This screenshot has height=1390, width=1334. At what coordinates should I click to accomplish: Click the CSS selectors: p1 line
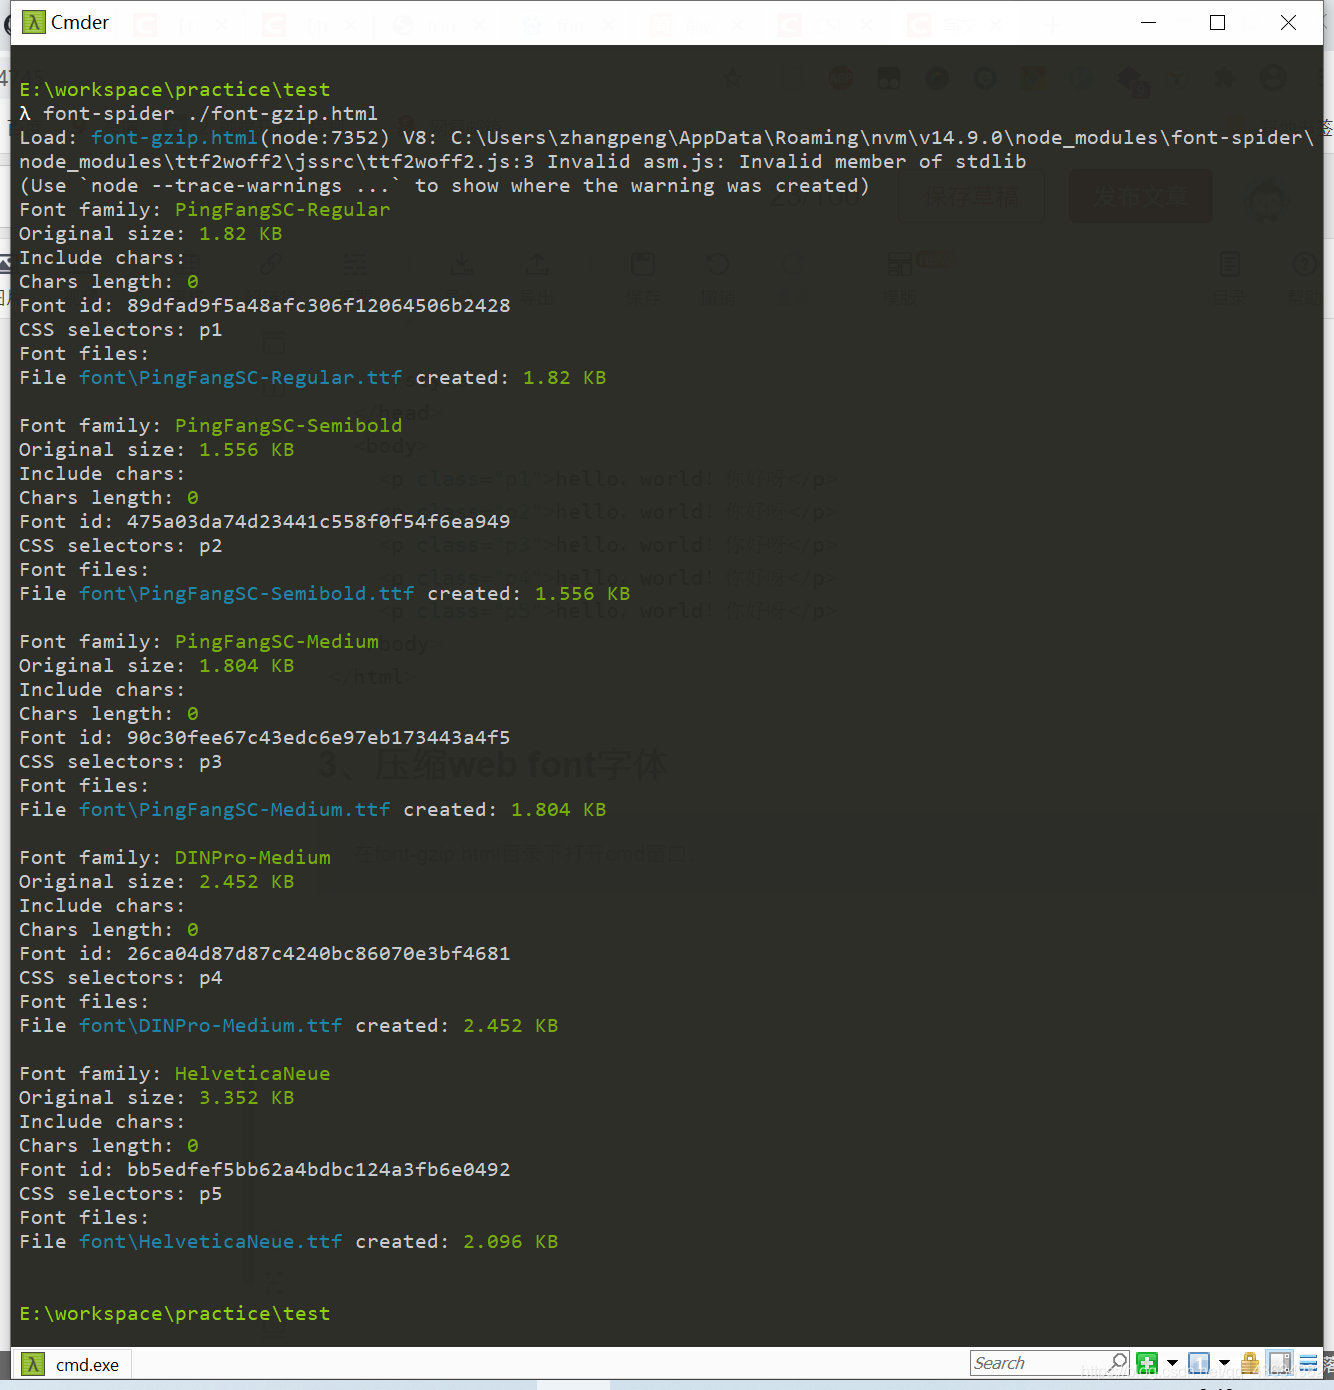pyautogui.click(x=120, y=329)
